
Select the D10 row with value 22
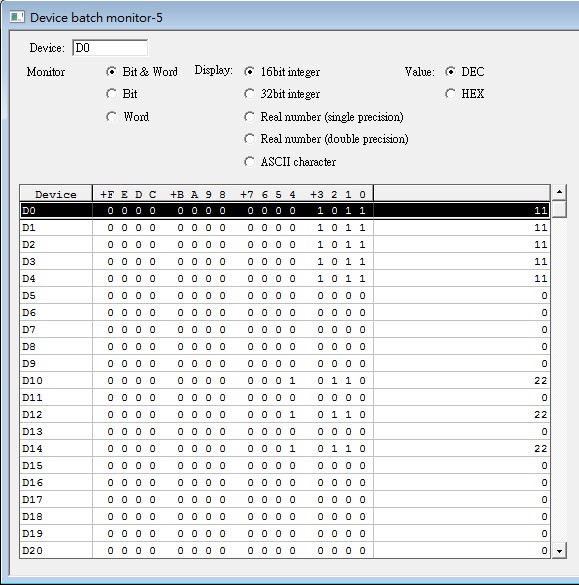[285, 381]
